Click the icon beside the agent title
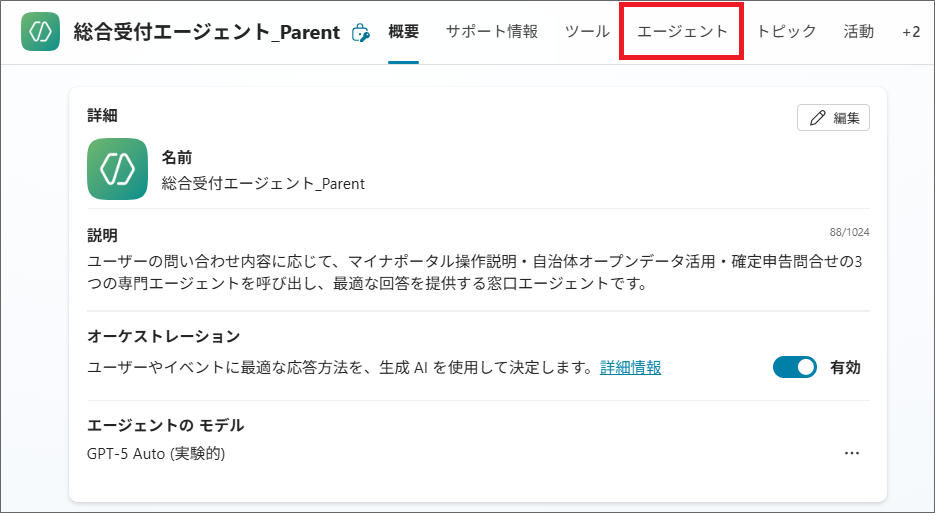935x513 pixels. [361, 33]
